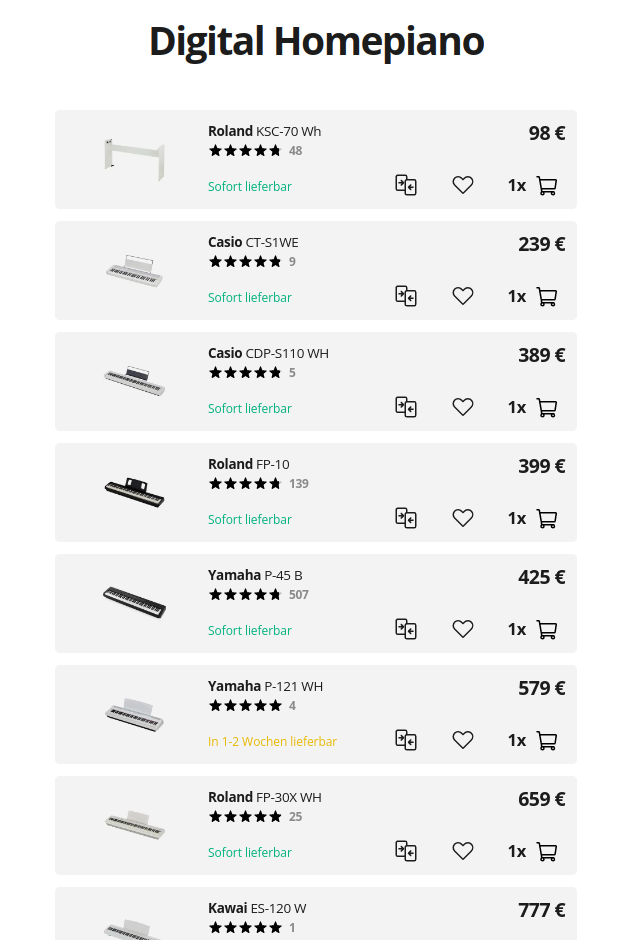
Task: Click compare icon for Roland FP-10
Action: pos(406,518)
